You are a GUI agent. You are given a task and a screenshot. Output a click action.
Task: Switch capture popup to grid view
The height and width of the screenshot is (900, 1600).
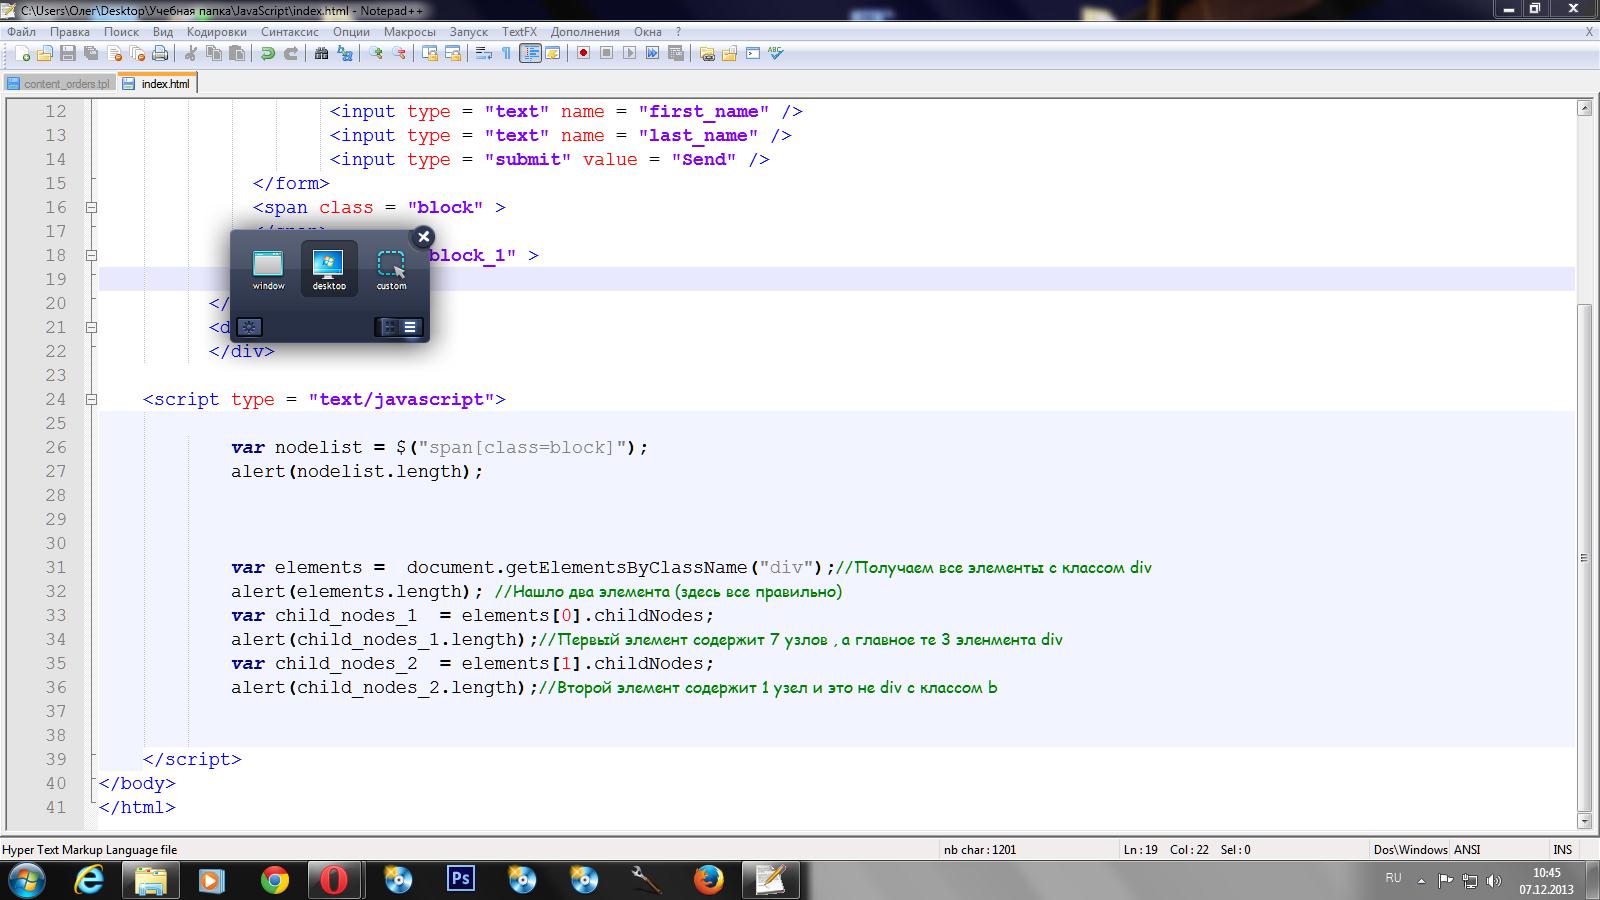click(x=389, y=327)
